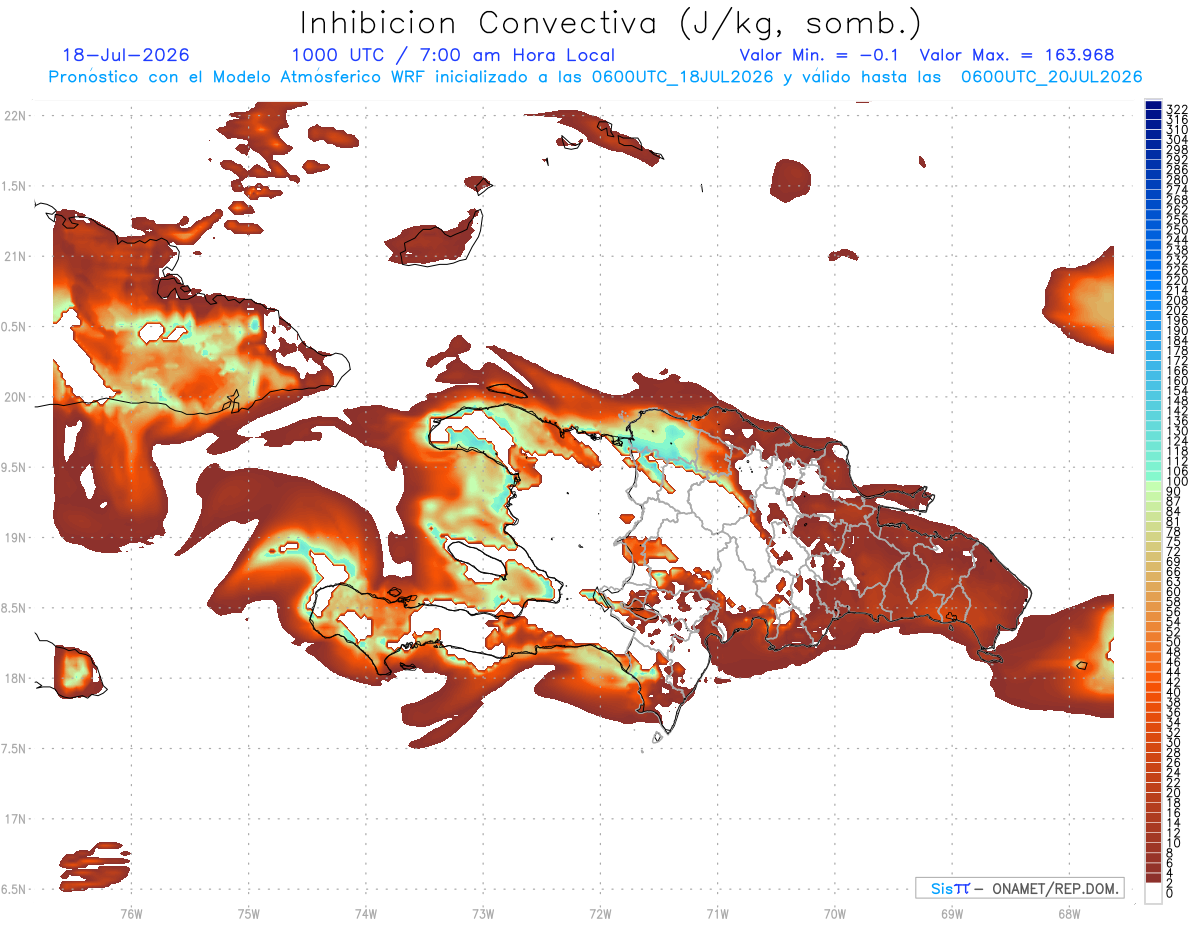Click the '70W' longitude label
Screen dimensions: 1200x927
835,913
